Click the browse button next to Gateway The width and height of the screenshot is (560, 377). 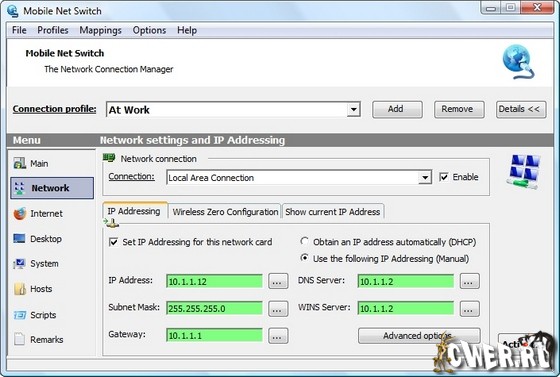click(278, 336)
